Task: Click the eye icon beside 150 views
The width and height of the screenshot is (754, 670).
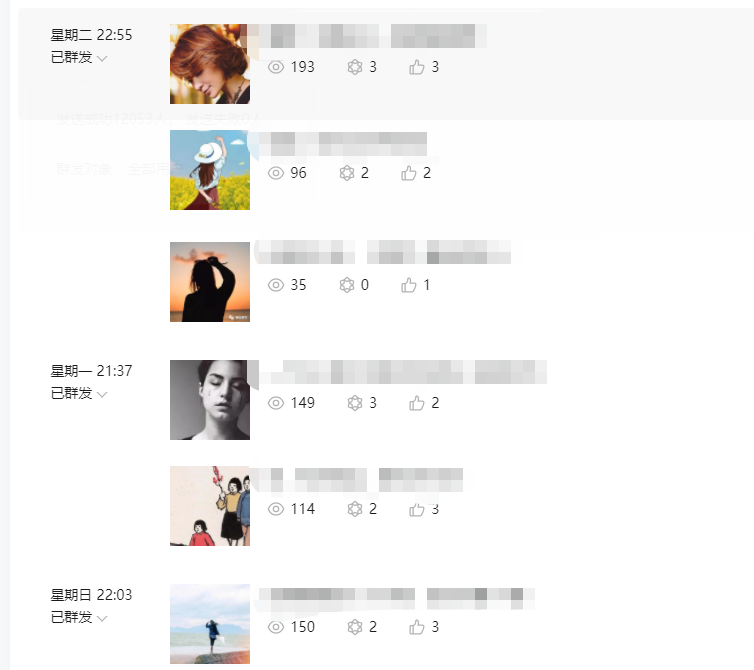Action: click(x=277, y=627)
